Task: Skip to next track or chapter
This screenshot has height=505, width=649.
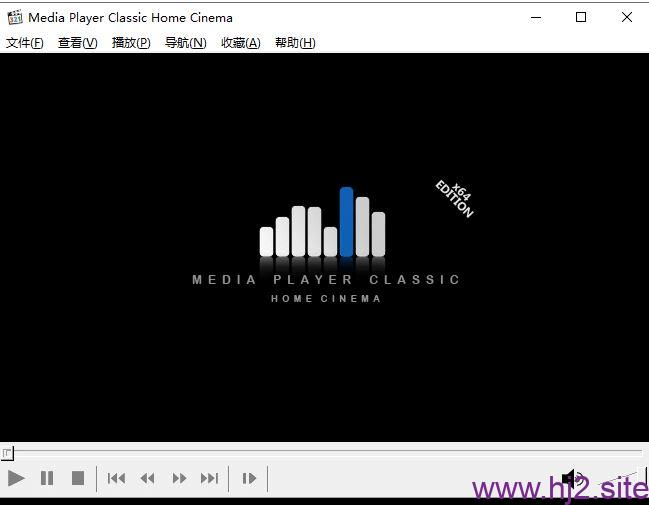Action: tap(210, 479)
